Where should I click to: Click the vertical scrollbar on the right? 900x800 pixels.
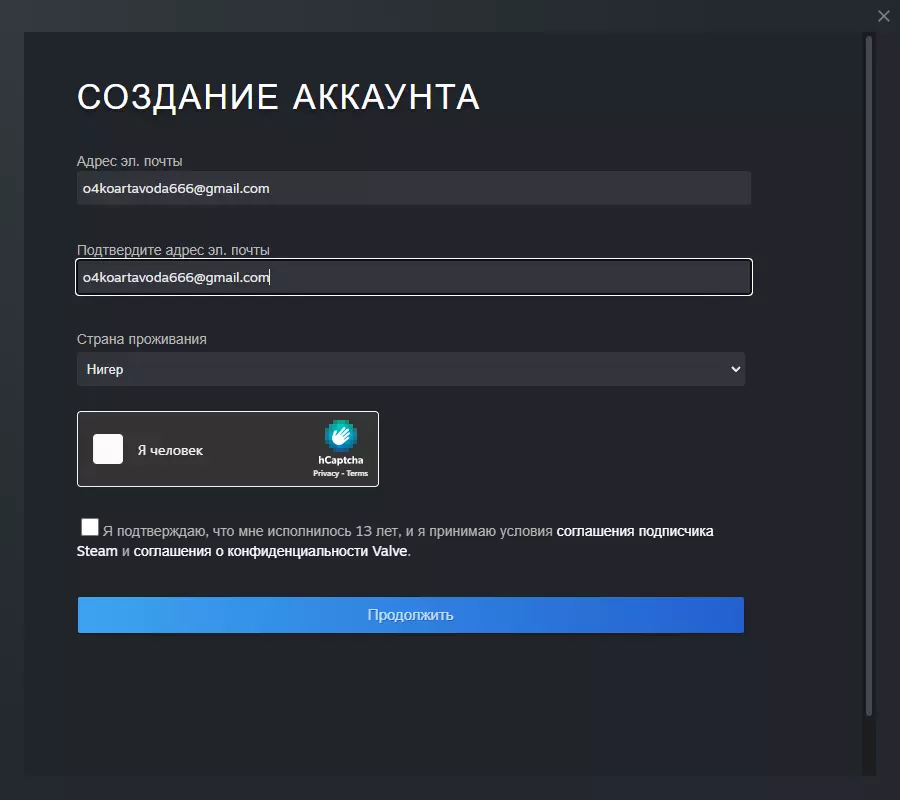click(x=869, y=376)
